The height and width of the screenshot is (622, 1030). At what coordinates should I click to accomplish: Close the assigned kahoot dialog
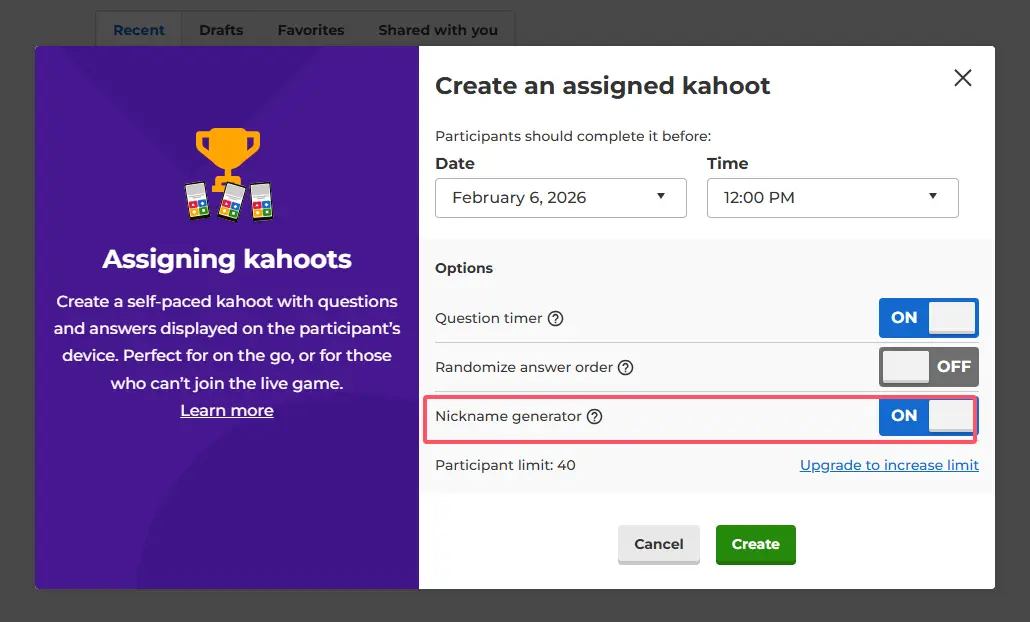click(962, 78)
